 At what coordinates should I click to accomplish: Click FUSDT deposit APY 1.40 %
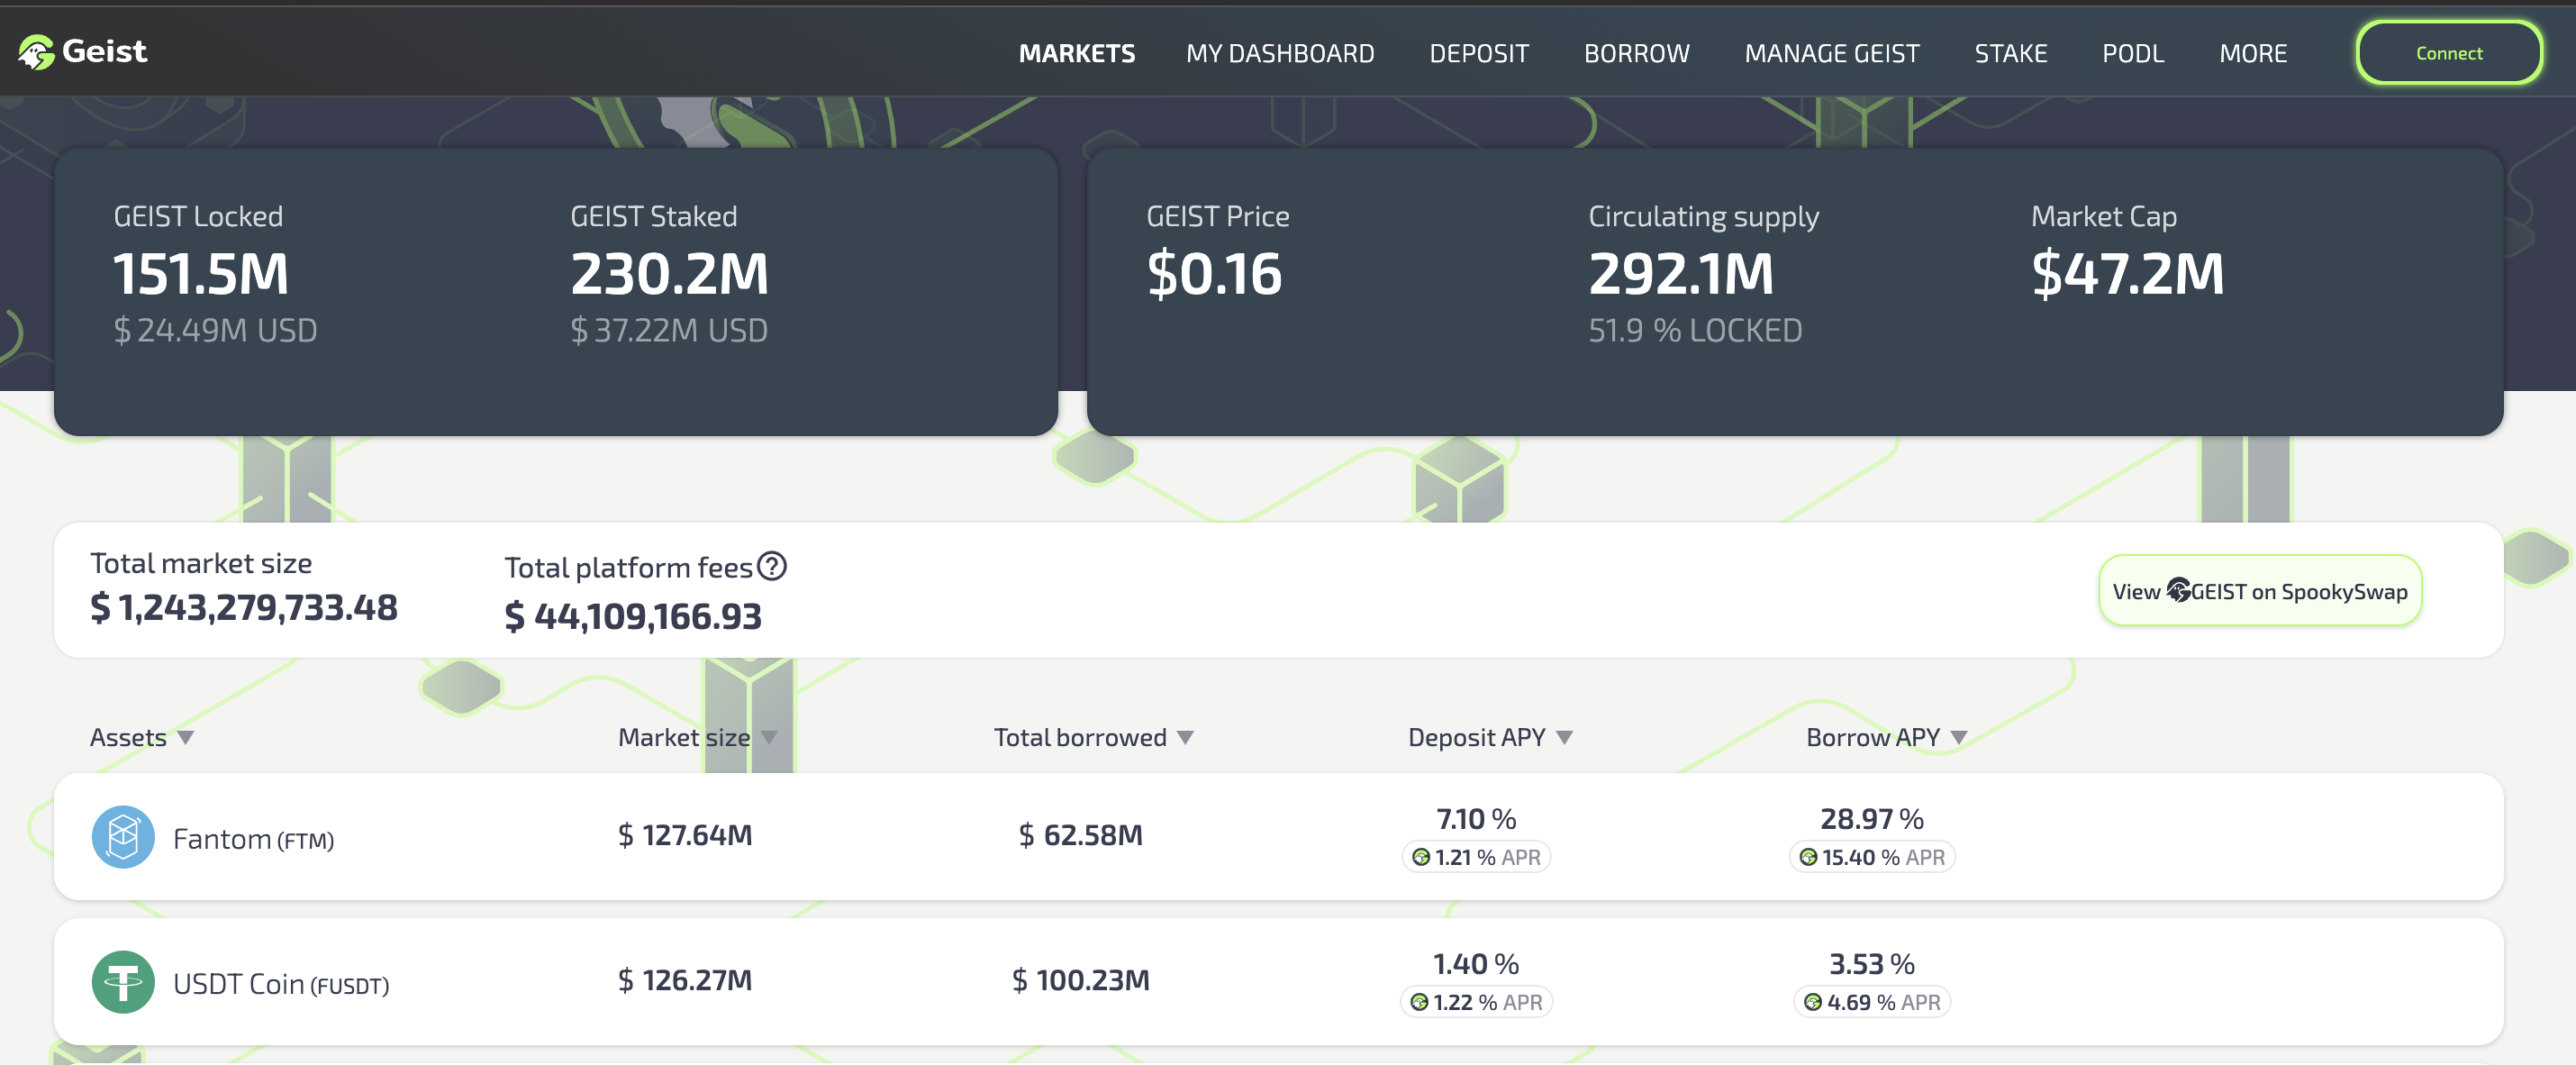click(x=1476, y=964)
